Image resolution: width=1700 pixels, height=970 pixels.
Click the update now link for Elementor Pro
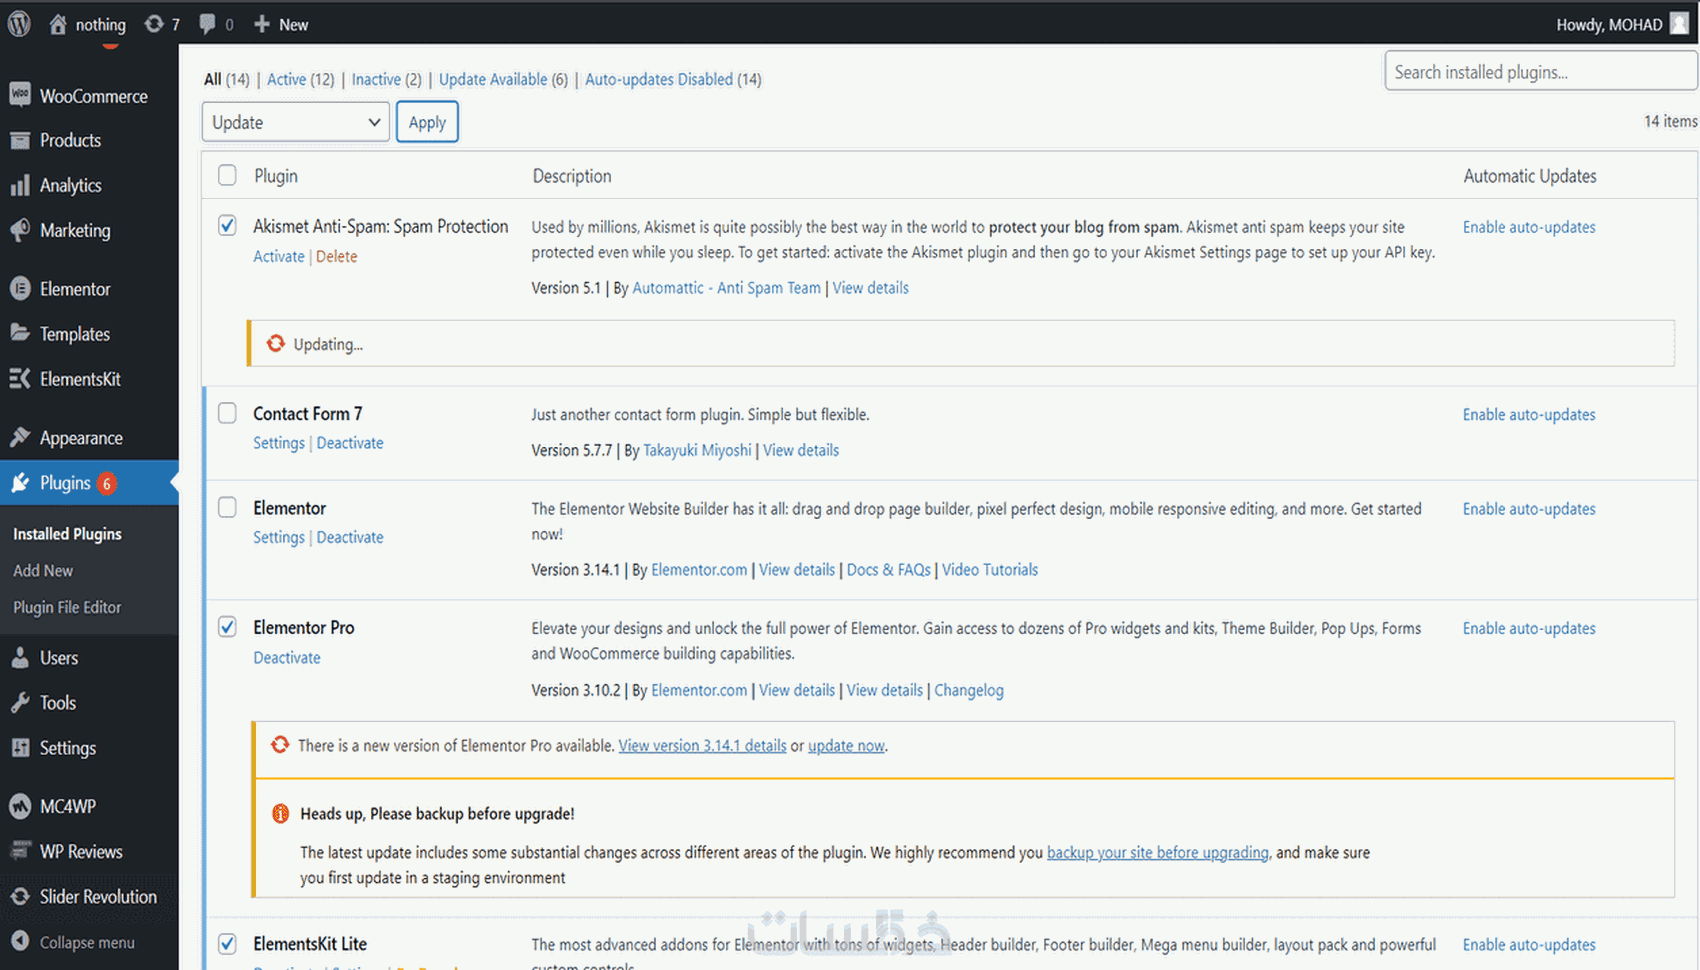[x=846, y=746]
